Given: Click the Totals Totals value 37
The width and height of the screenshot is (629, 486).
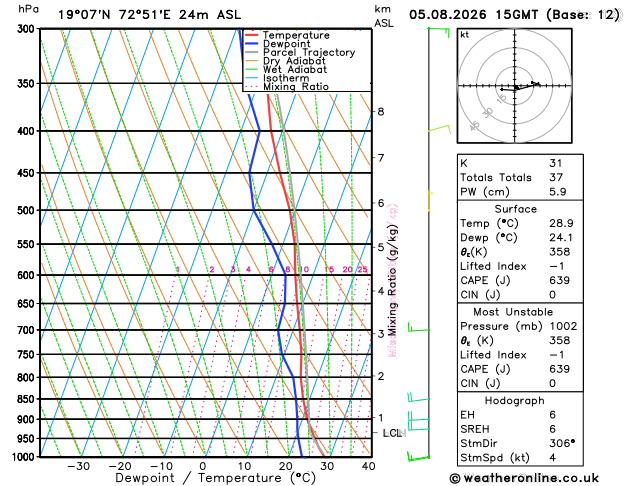Looking at the screenshot, I should coord(556,177).
